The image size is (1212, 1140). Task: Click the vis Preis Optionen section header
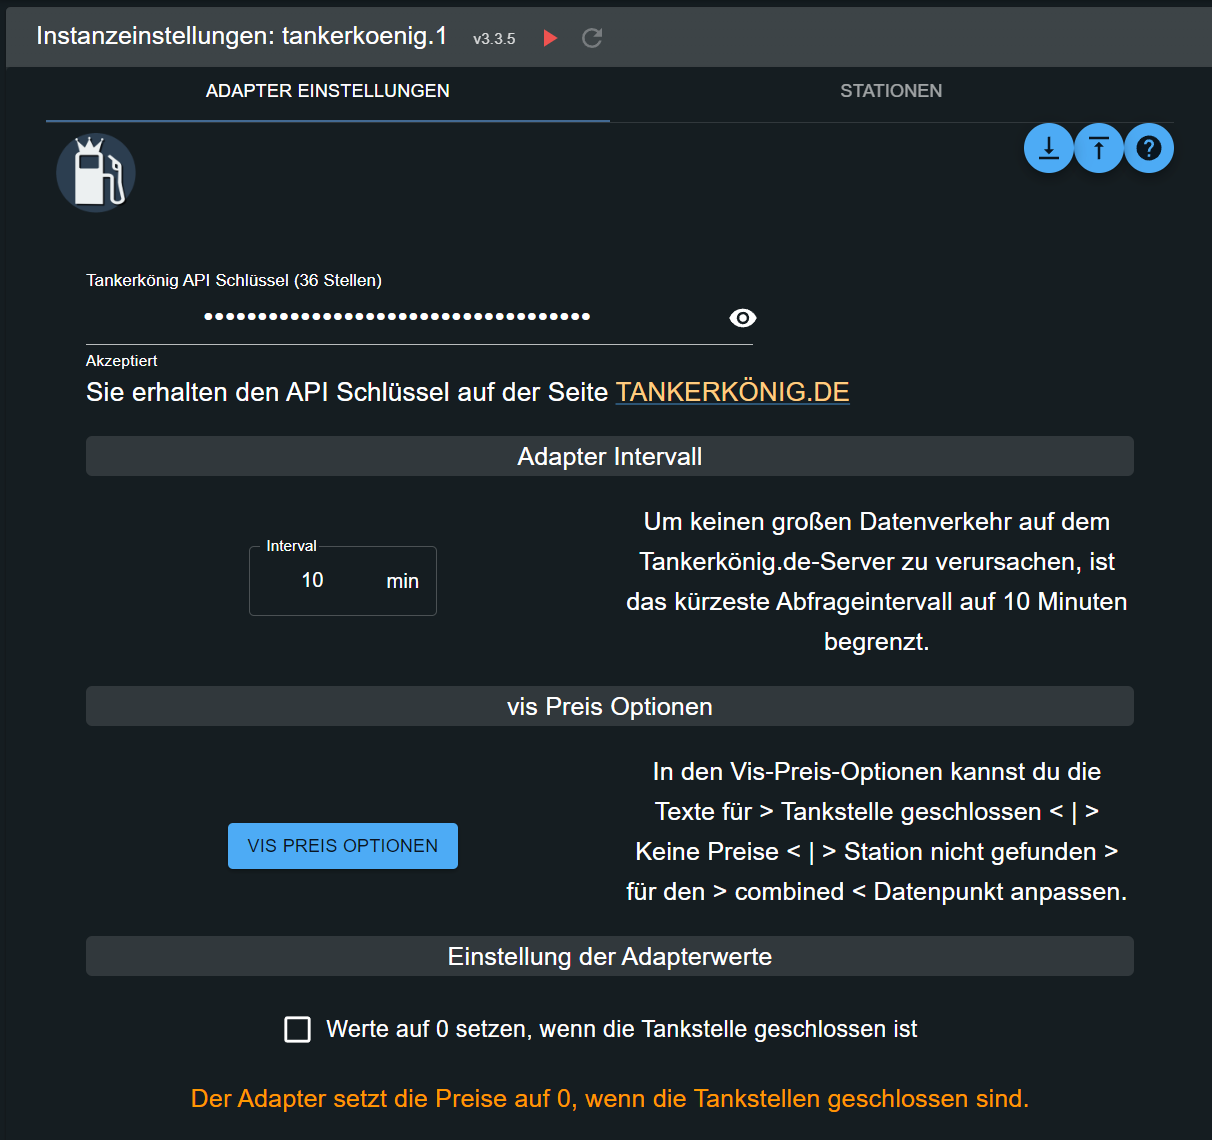click(610, 706)
